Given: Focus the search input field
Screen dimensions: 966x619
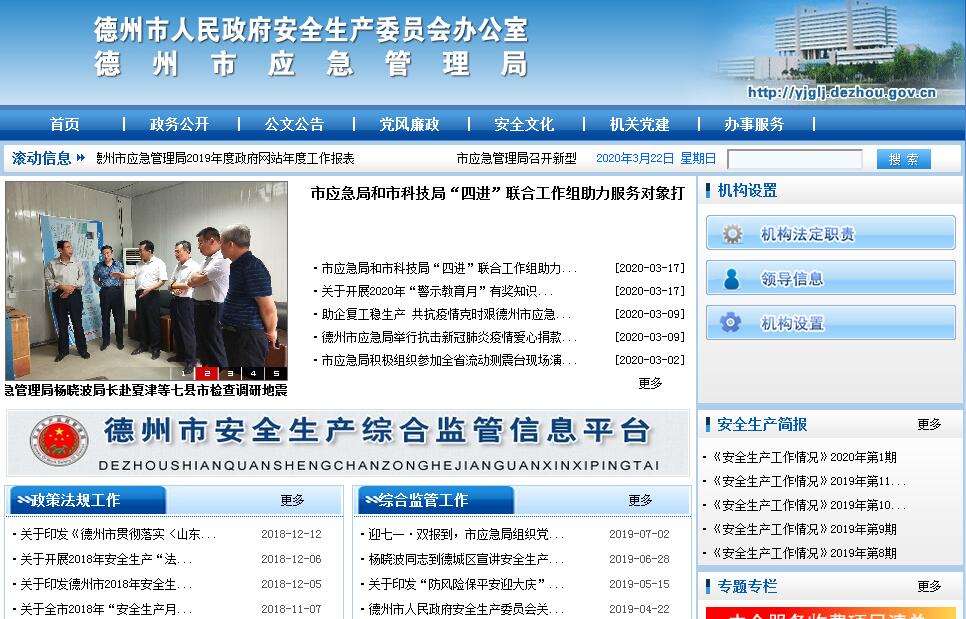Looking at the screenshot, I should coord(795,159).
